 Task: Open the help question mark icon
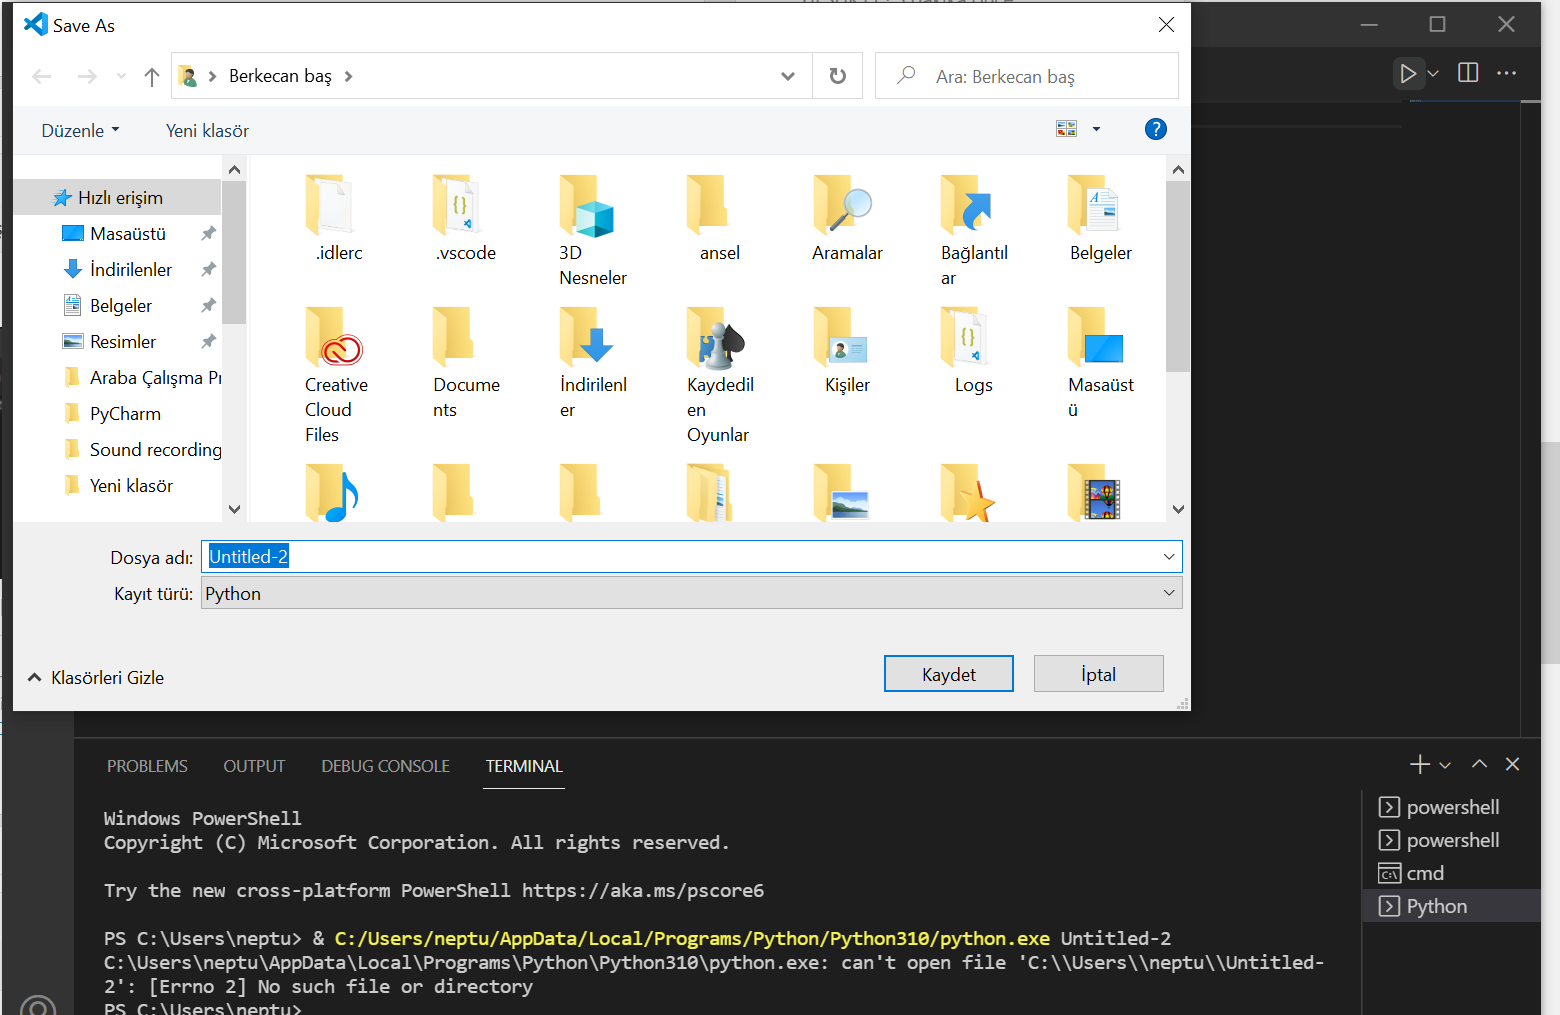pyautogui.click(x=1155, y=129)
